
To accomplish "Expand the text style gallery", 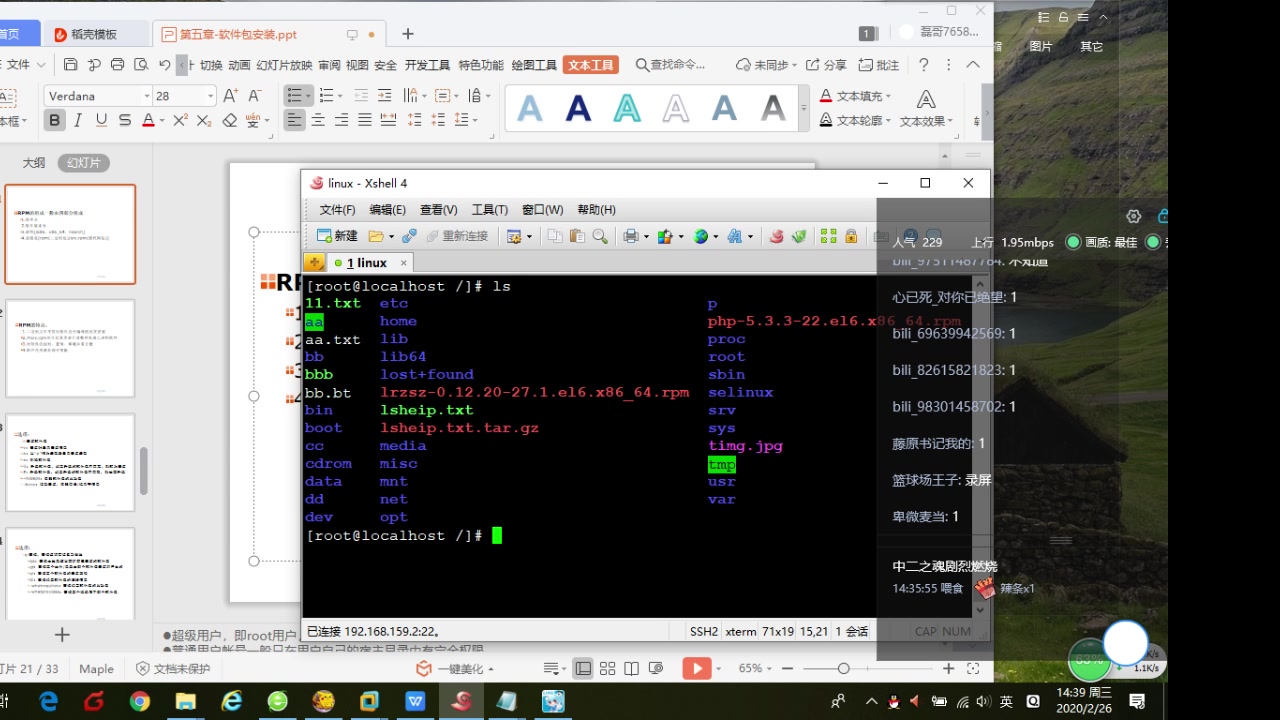I will coord(803,108).
